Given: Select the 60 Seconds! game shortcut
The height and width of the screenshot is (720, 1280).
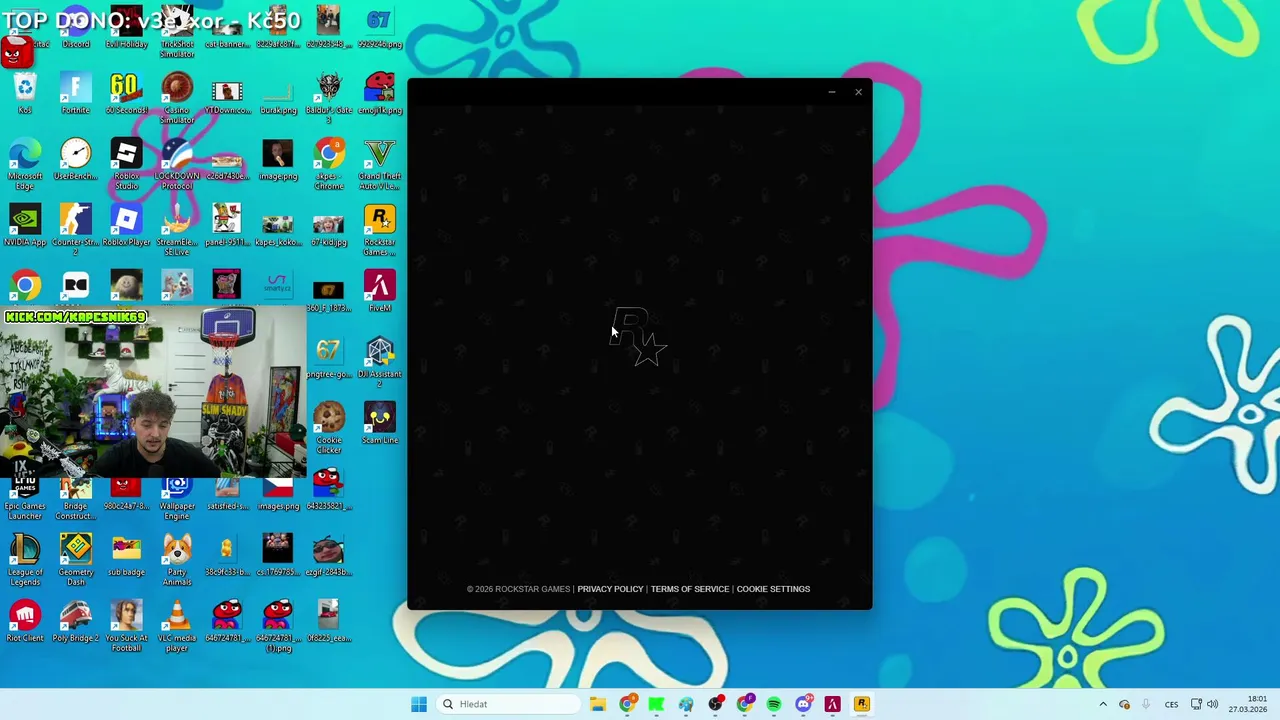Looking at the screenshot, I should click(x=126, y=93).
